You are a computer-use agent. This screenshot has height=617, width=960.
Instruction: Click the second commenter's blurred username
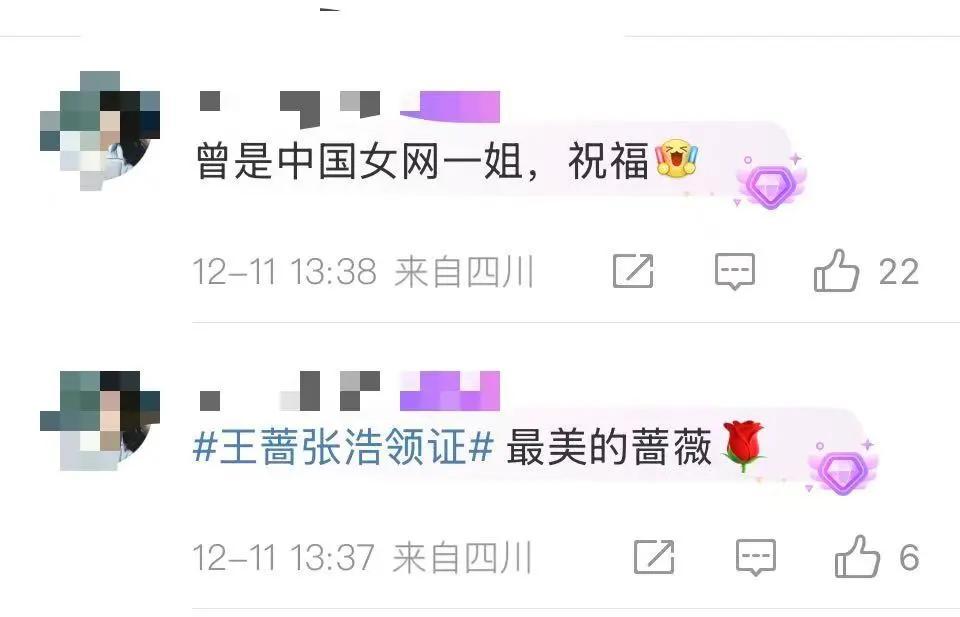pos(290,391)
